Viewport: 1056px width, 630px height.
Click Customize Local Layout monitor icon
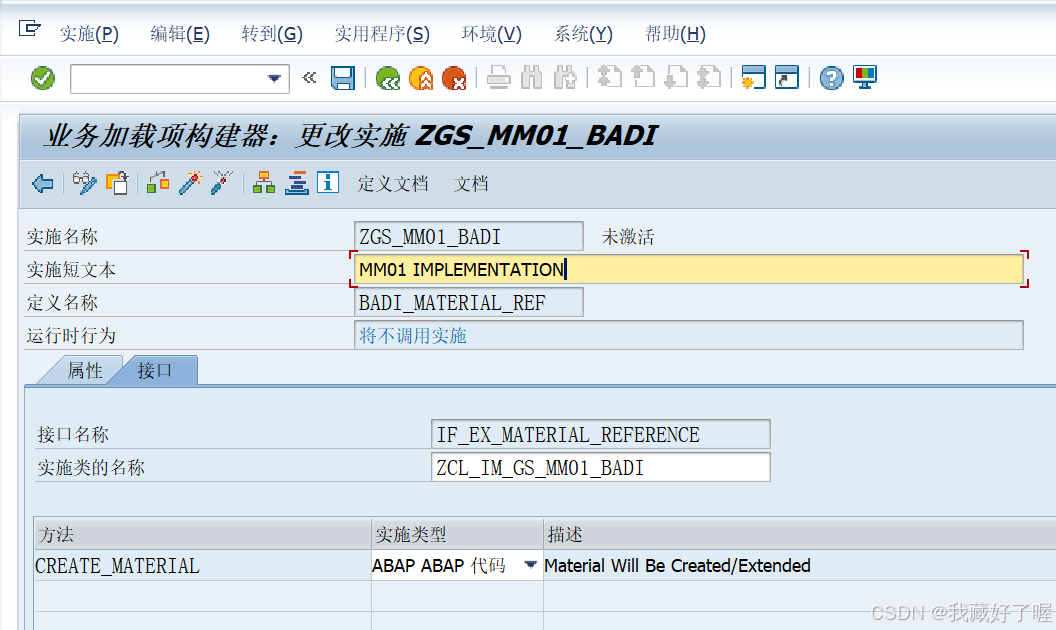tap(865, 77)
